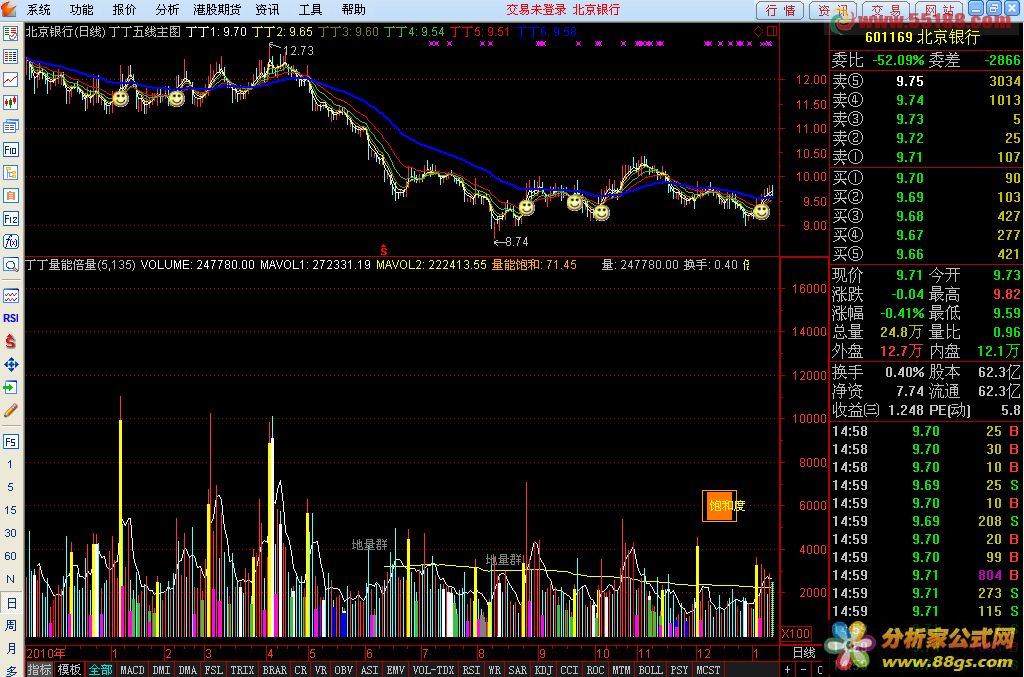Switch to 5-minute period
Screen dimensions: 1024x677
[10, 487]
